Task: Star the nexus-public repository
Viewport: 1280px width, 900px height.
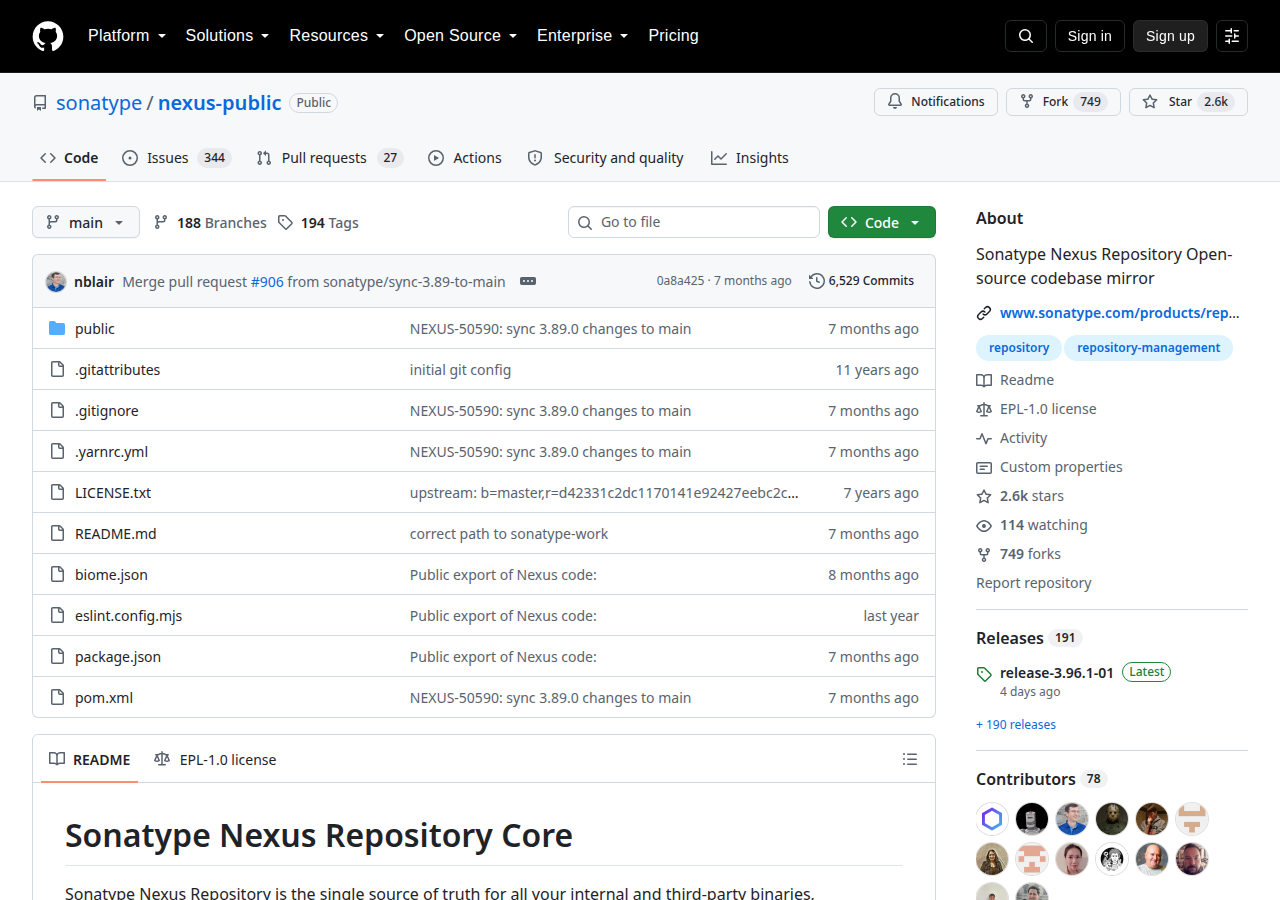Action: click(x=1188, y=102)
